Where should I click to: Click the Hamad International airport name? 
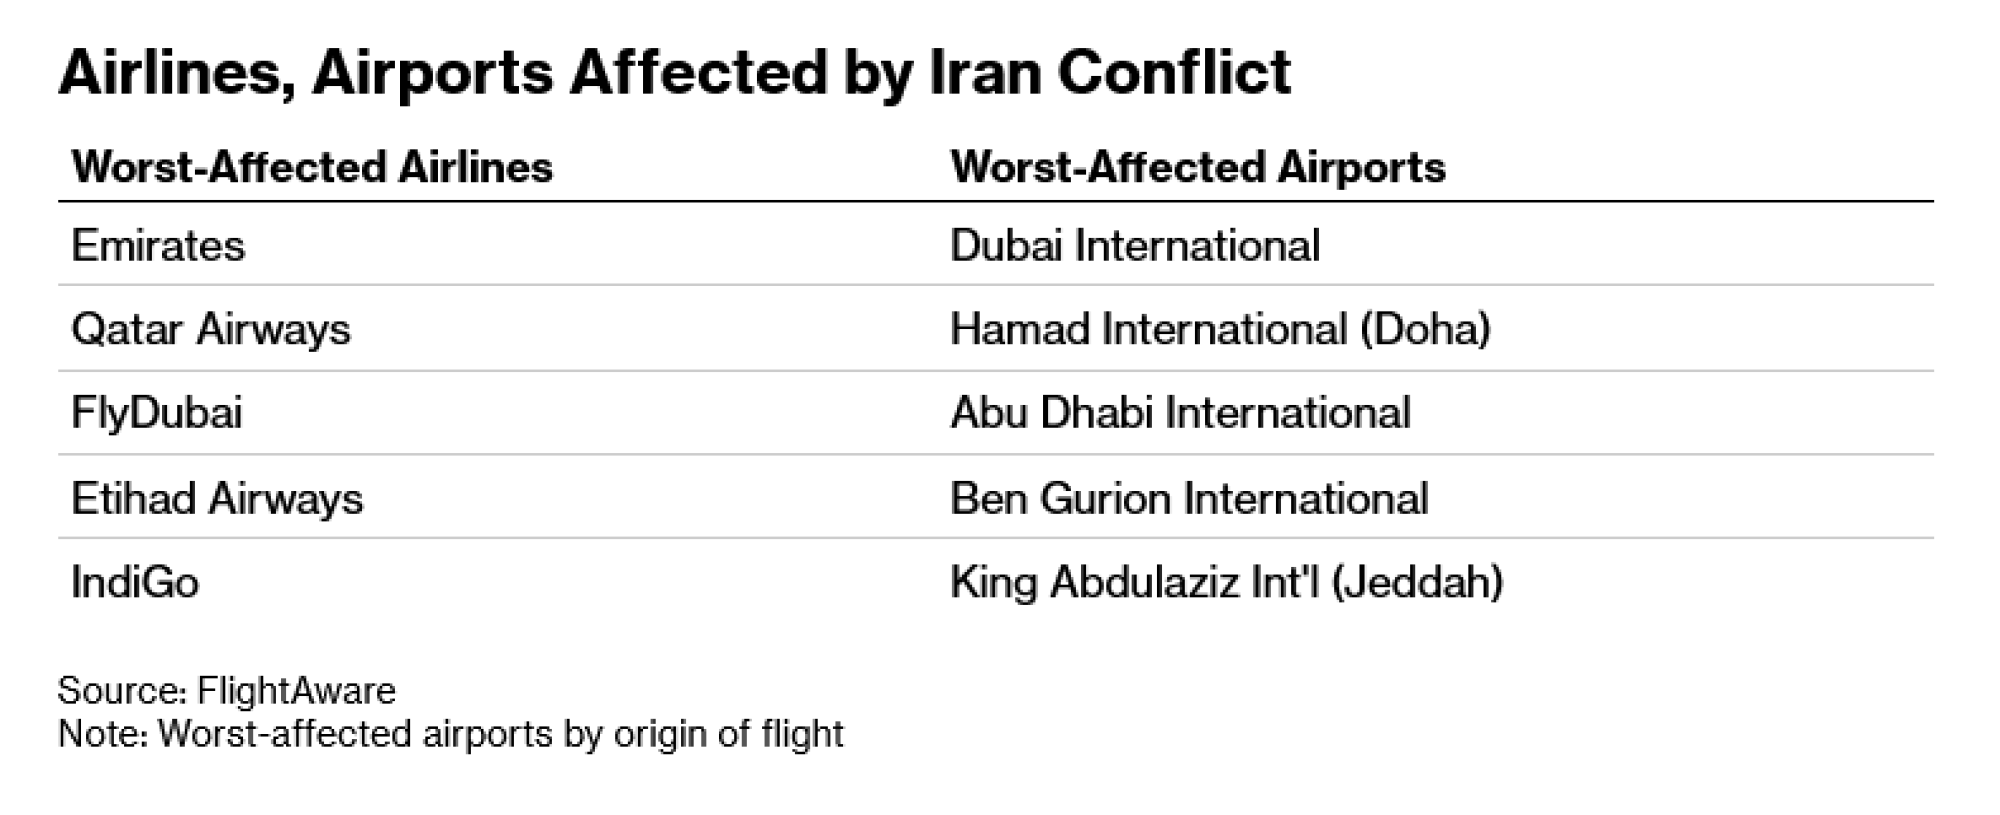(1148, 330)
